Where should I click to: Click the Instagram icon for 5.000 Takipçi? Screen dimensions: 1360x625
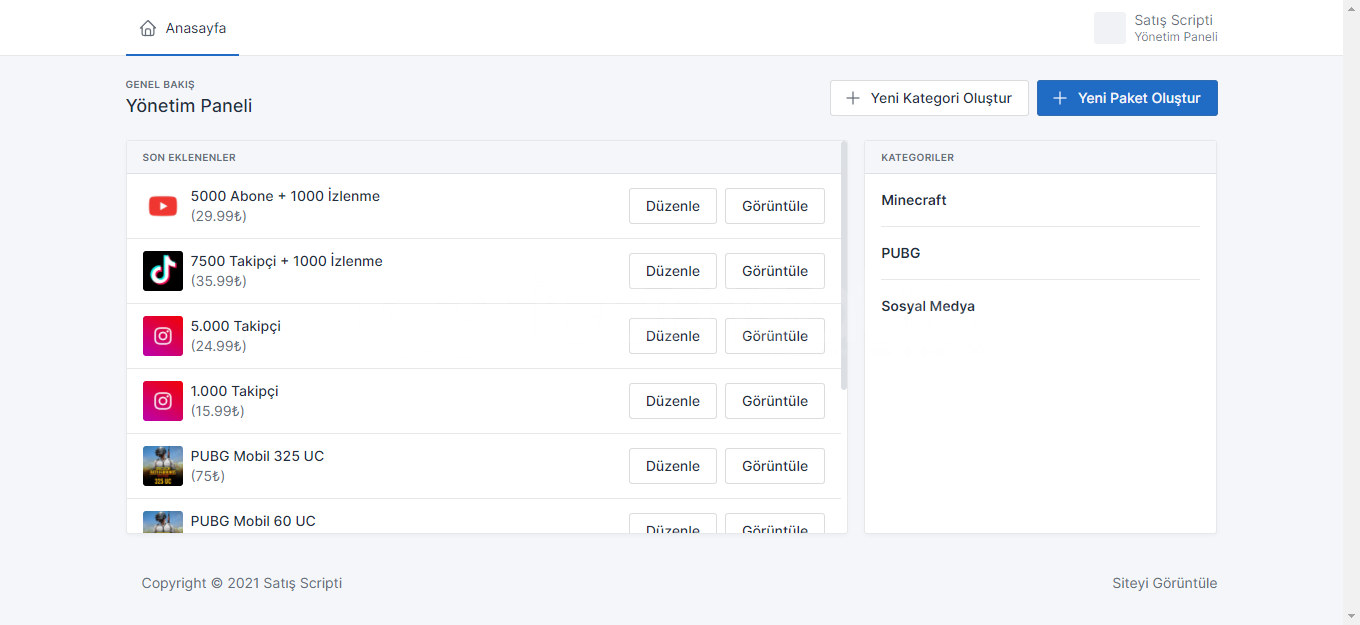tap(163, 336)
